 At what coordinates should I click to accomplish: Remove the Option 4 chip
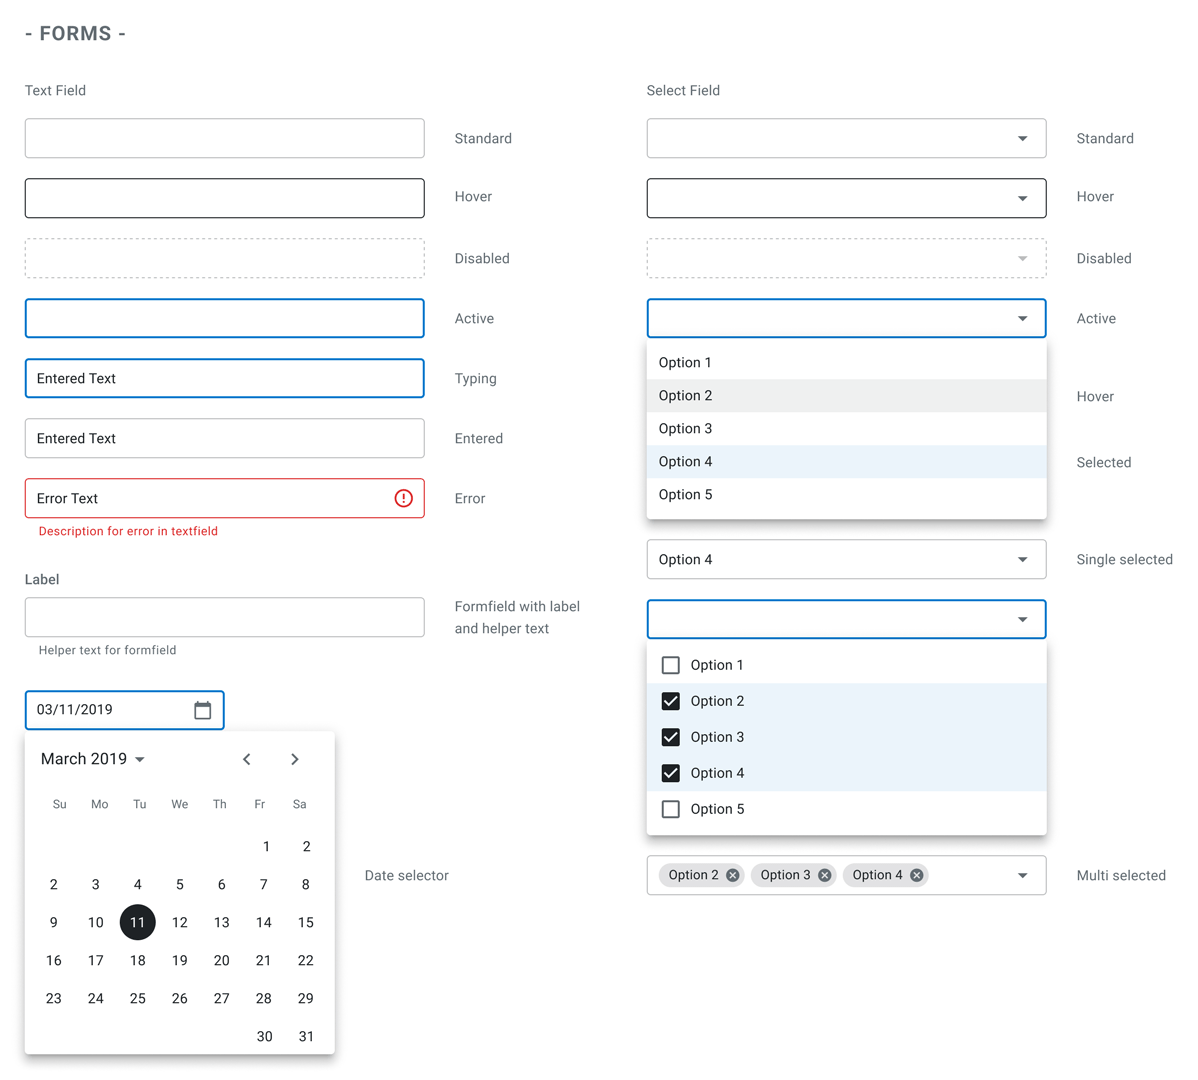917,875
